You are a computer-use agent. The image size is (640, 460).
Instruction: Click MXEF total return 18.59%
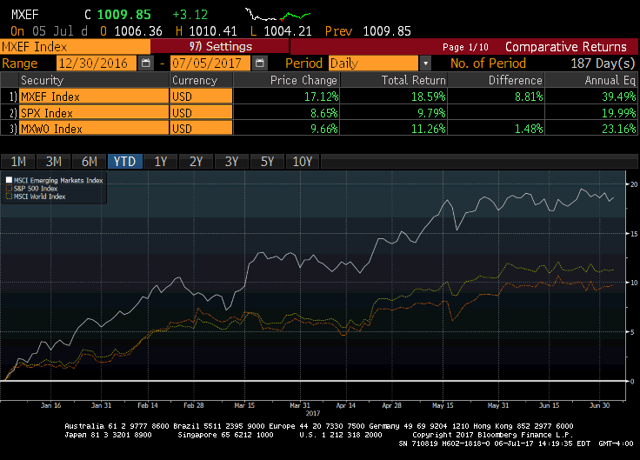[x=428, y=97]
